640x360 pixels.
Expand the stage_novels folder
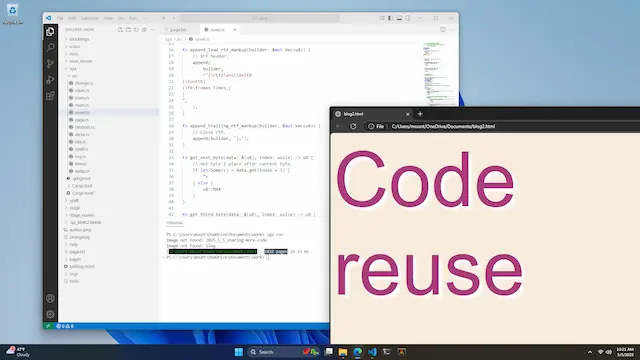click(82, 215)
